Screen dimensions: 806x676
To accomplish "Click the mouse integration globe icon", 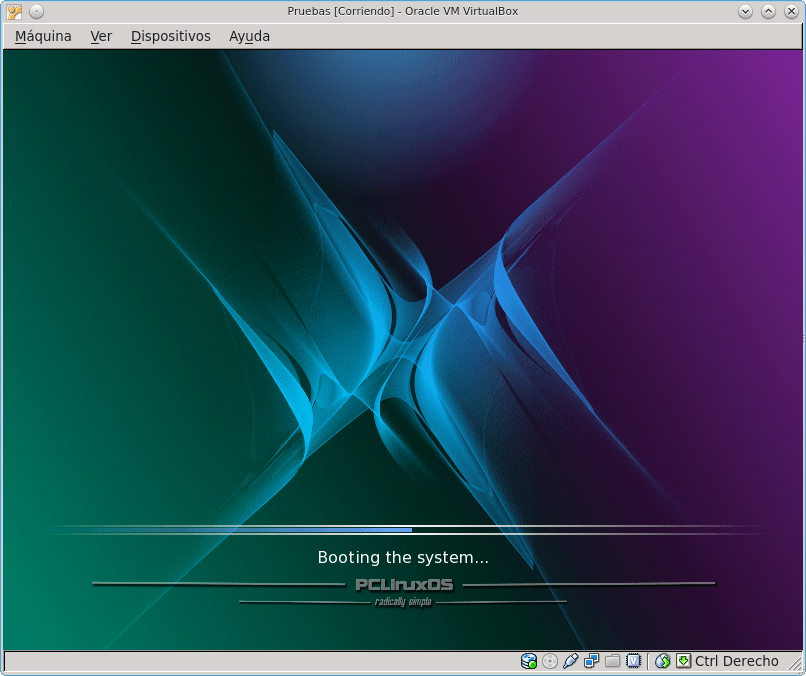I will coord(662,661).
